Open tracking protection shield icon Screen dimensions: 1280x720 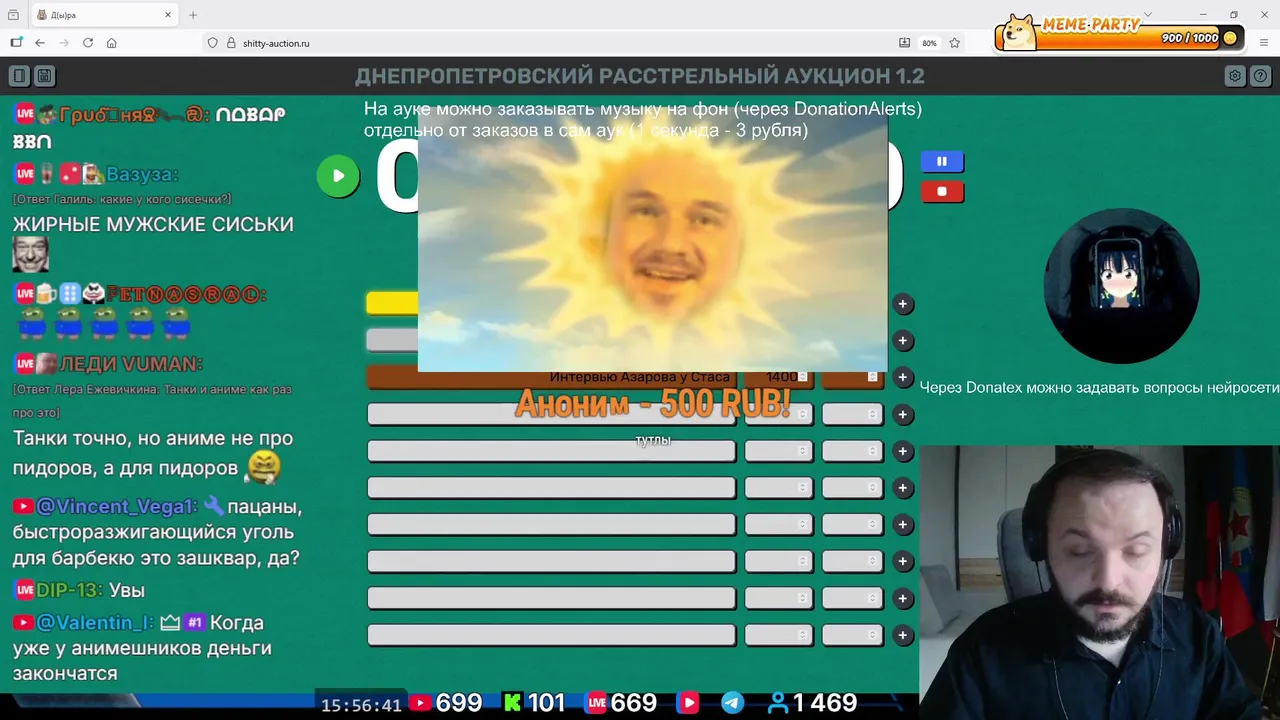tap(212, 43)
